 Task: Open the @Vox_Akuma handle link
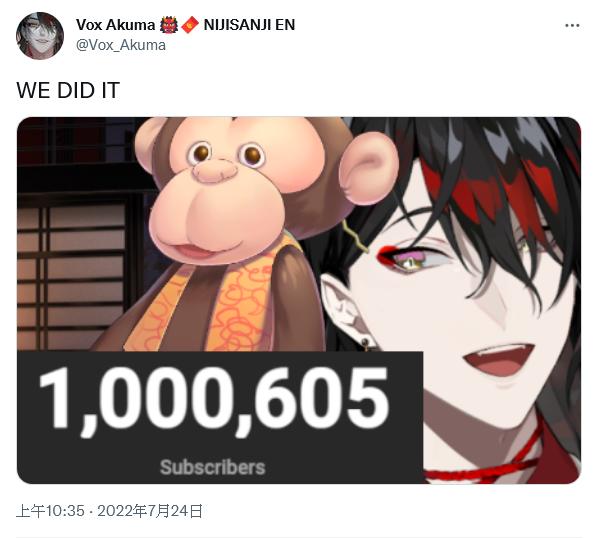point(121,45)
